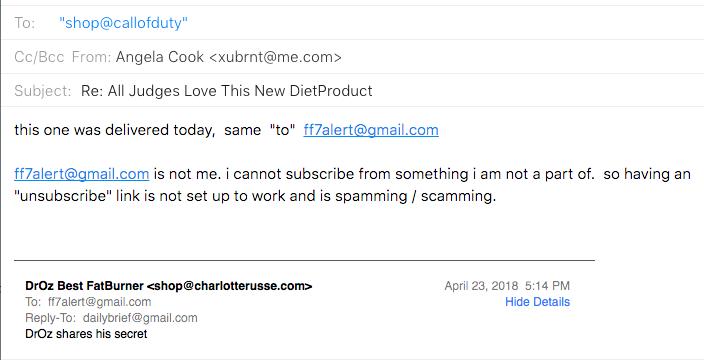The image size is (704, 360).
Task: Click the "shop@callofduty" recipient in To field
Action: coord(123,23)
